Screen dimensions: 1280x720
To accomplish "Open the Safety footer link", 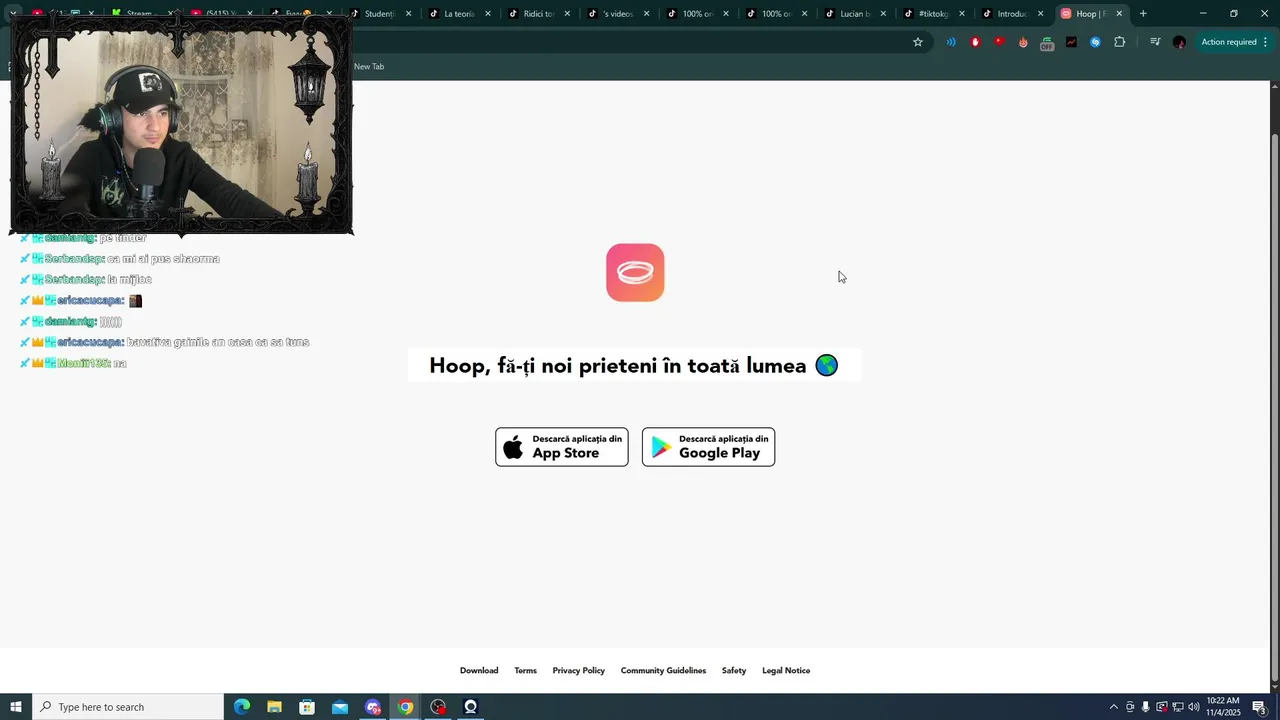I will [x=734, y=671].
